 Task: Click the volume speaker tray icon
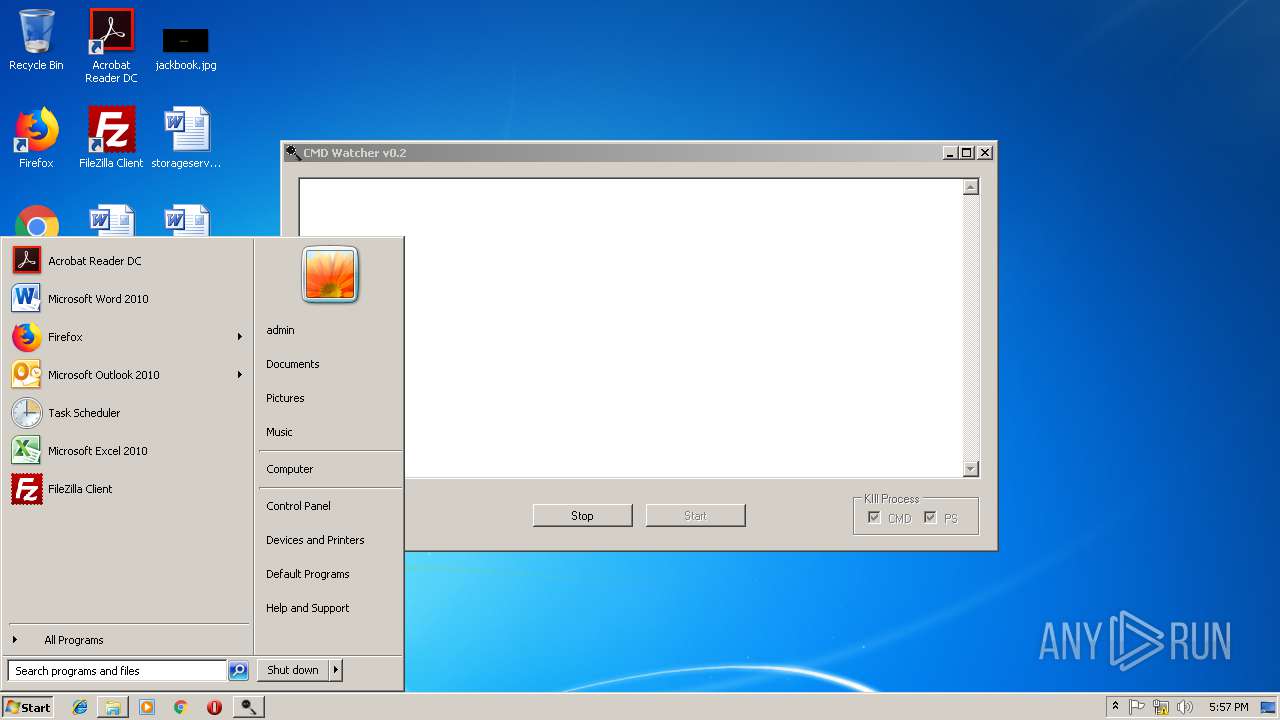tap(1185, 707)
